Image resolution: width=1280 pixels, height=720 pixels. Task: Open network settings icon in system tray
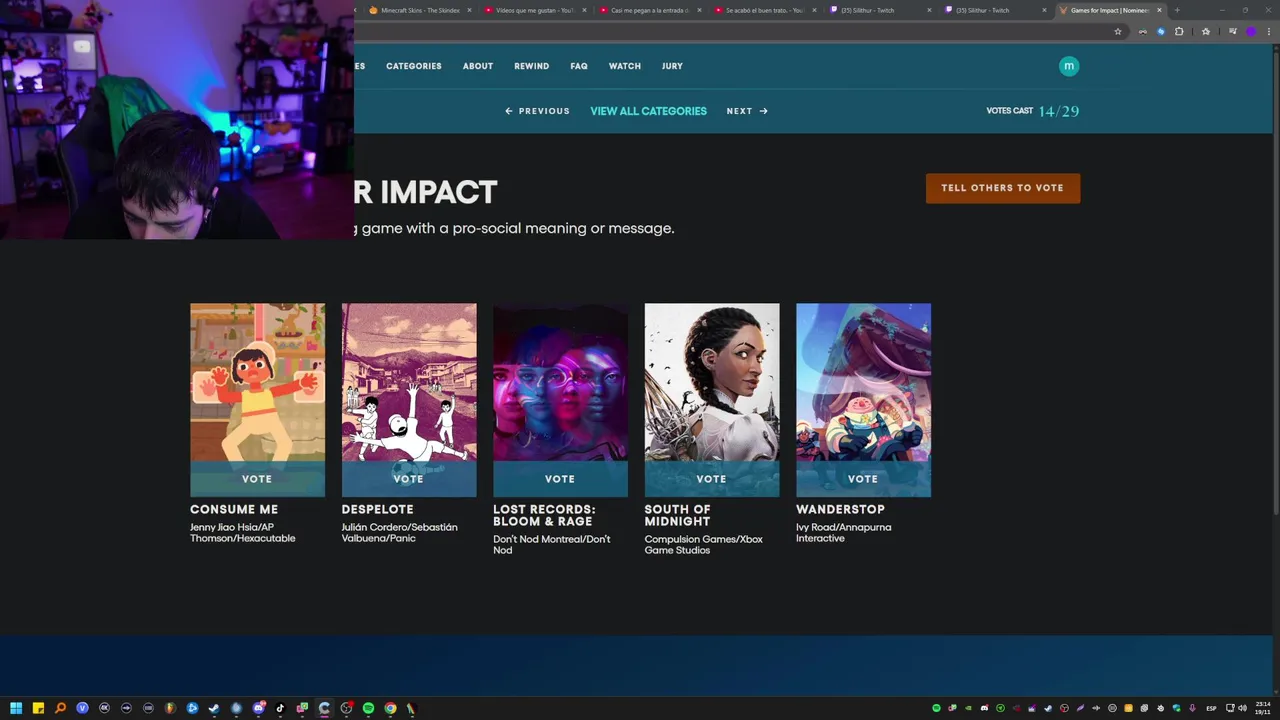pyautogui.click(x=1230, y=708)
